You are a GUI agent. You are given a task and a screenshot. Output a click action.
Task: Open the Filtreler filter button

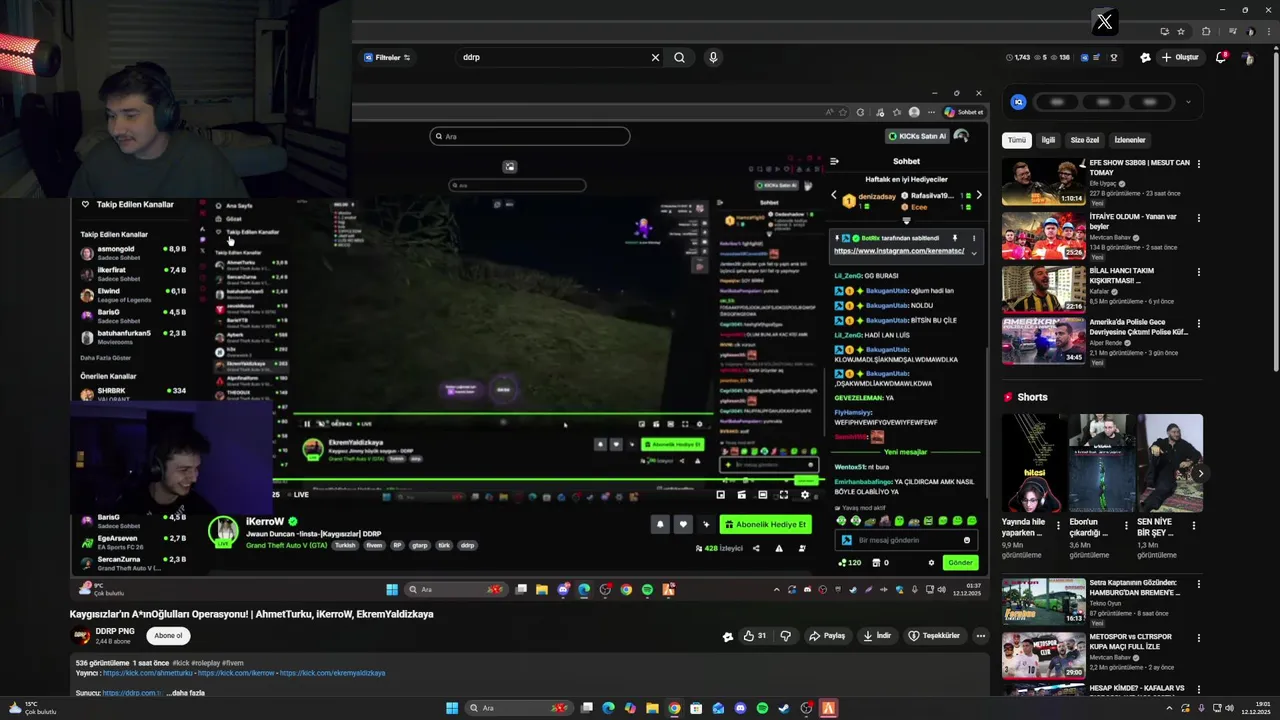[387, 57]
